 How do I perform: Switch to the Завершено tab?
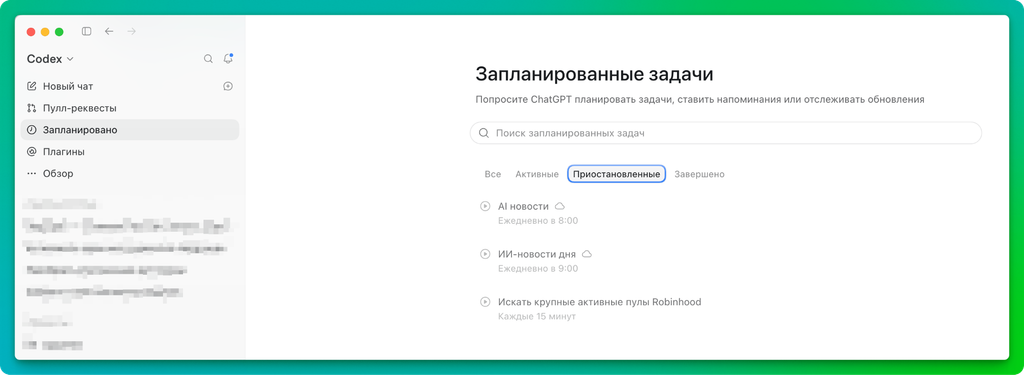[699, 174]
